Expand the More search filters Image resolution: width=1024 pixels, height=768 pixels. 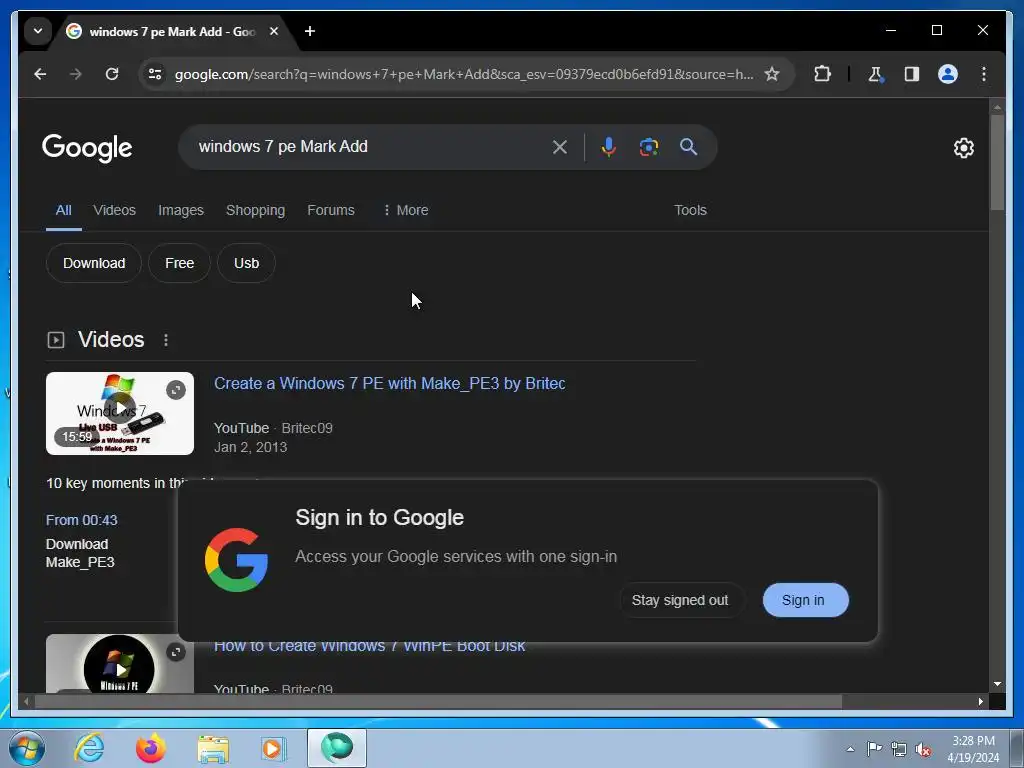pyautogui.click(x=406, y=210)
